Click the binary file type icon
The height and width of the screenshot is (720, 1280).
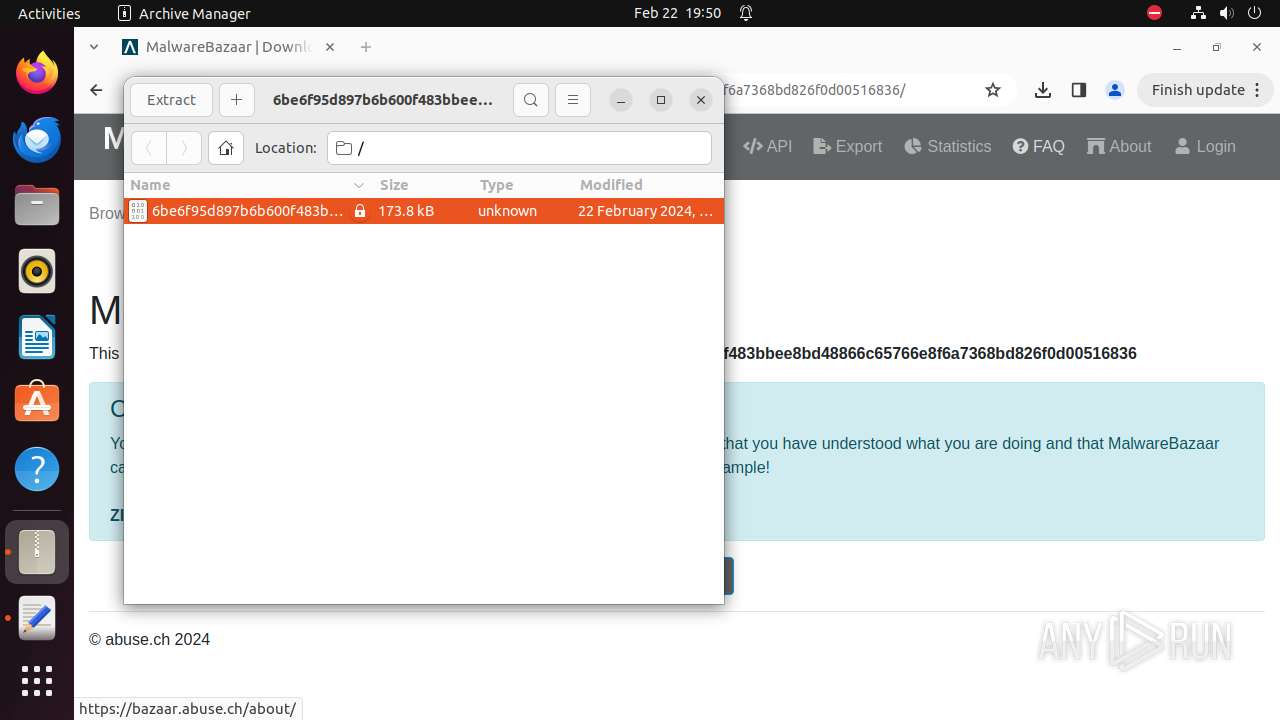pyautogui.click(x=138, y=211)
